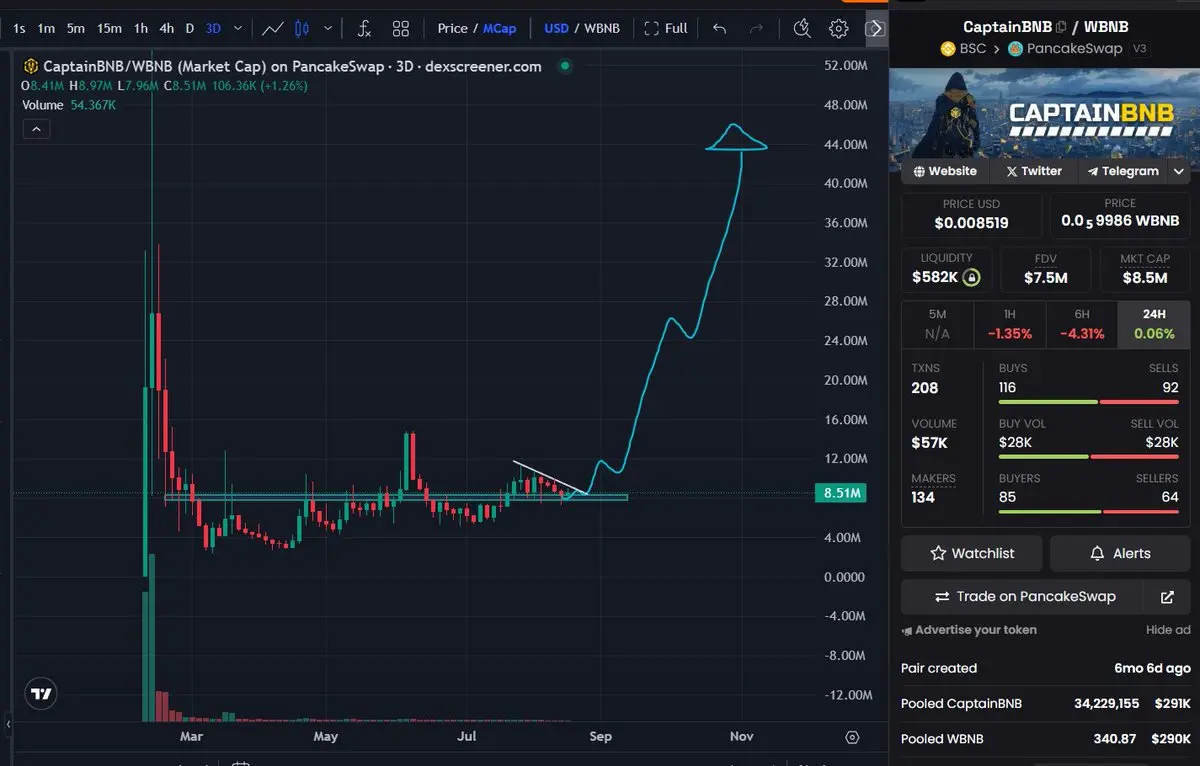This screenshot has height=766, width=1200.
Task: Select the 5m timeframe
Action: click(x=76, y=28)
